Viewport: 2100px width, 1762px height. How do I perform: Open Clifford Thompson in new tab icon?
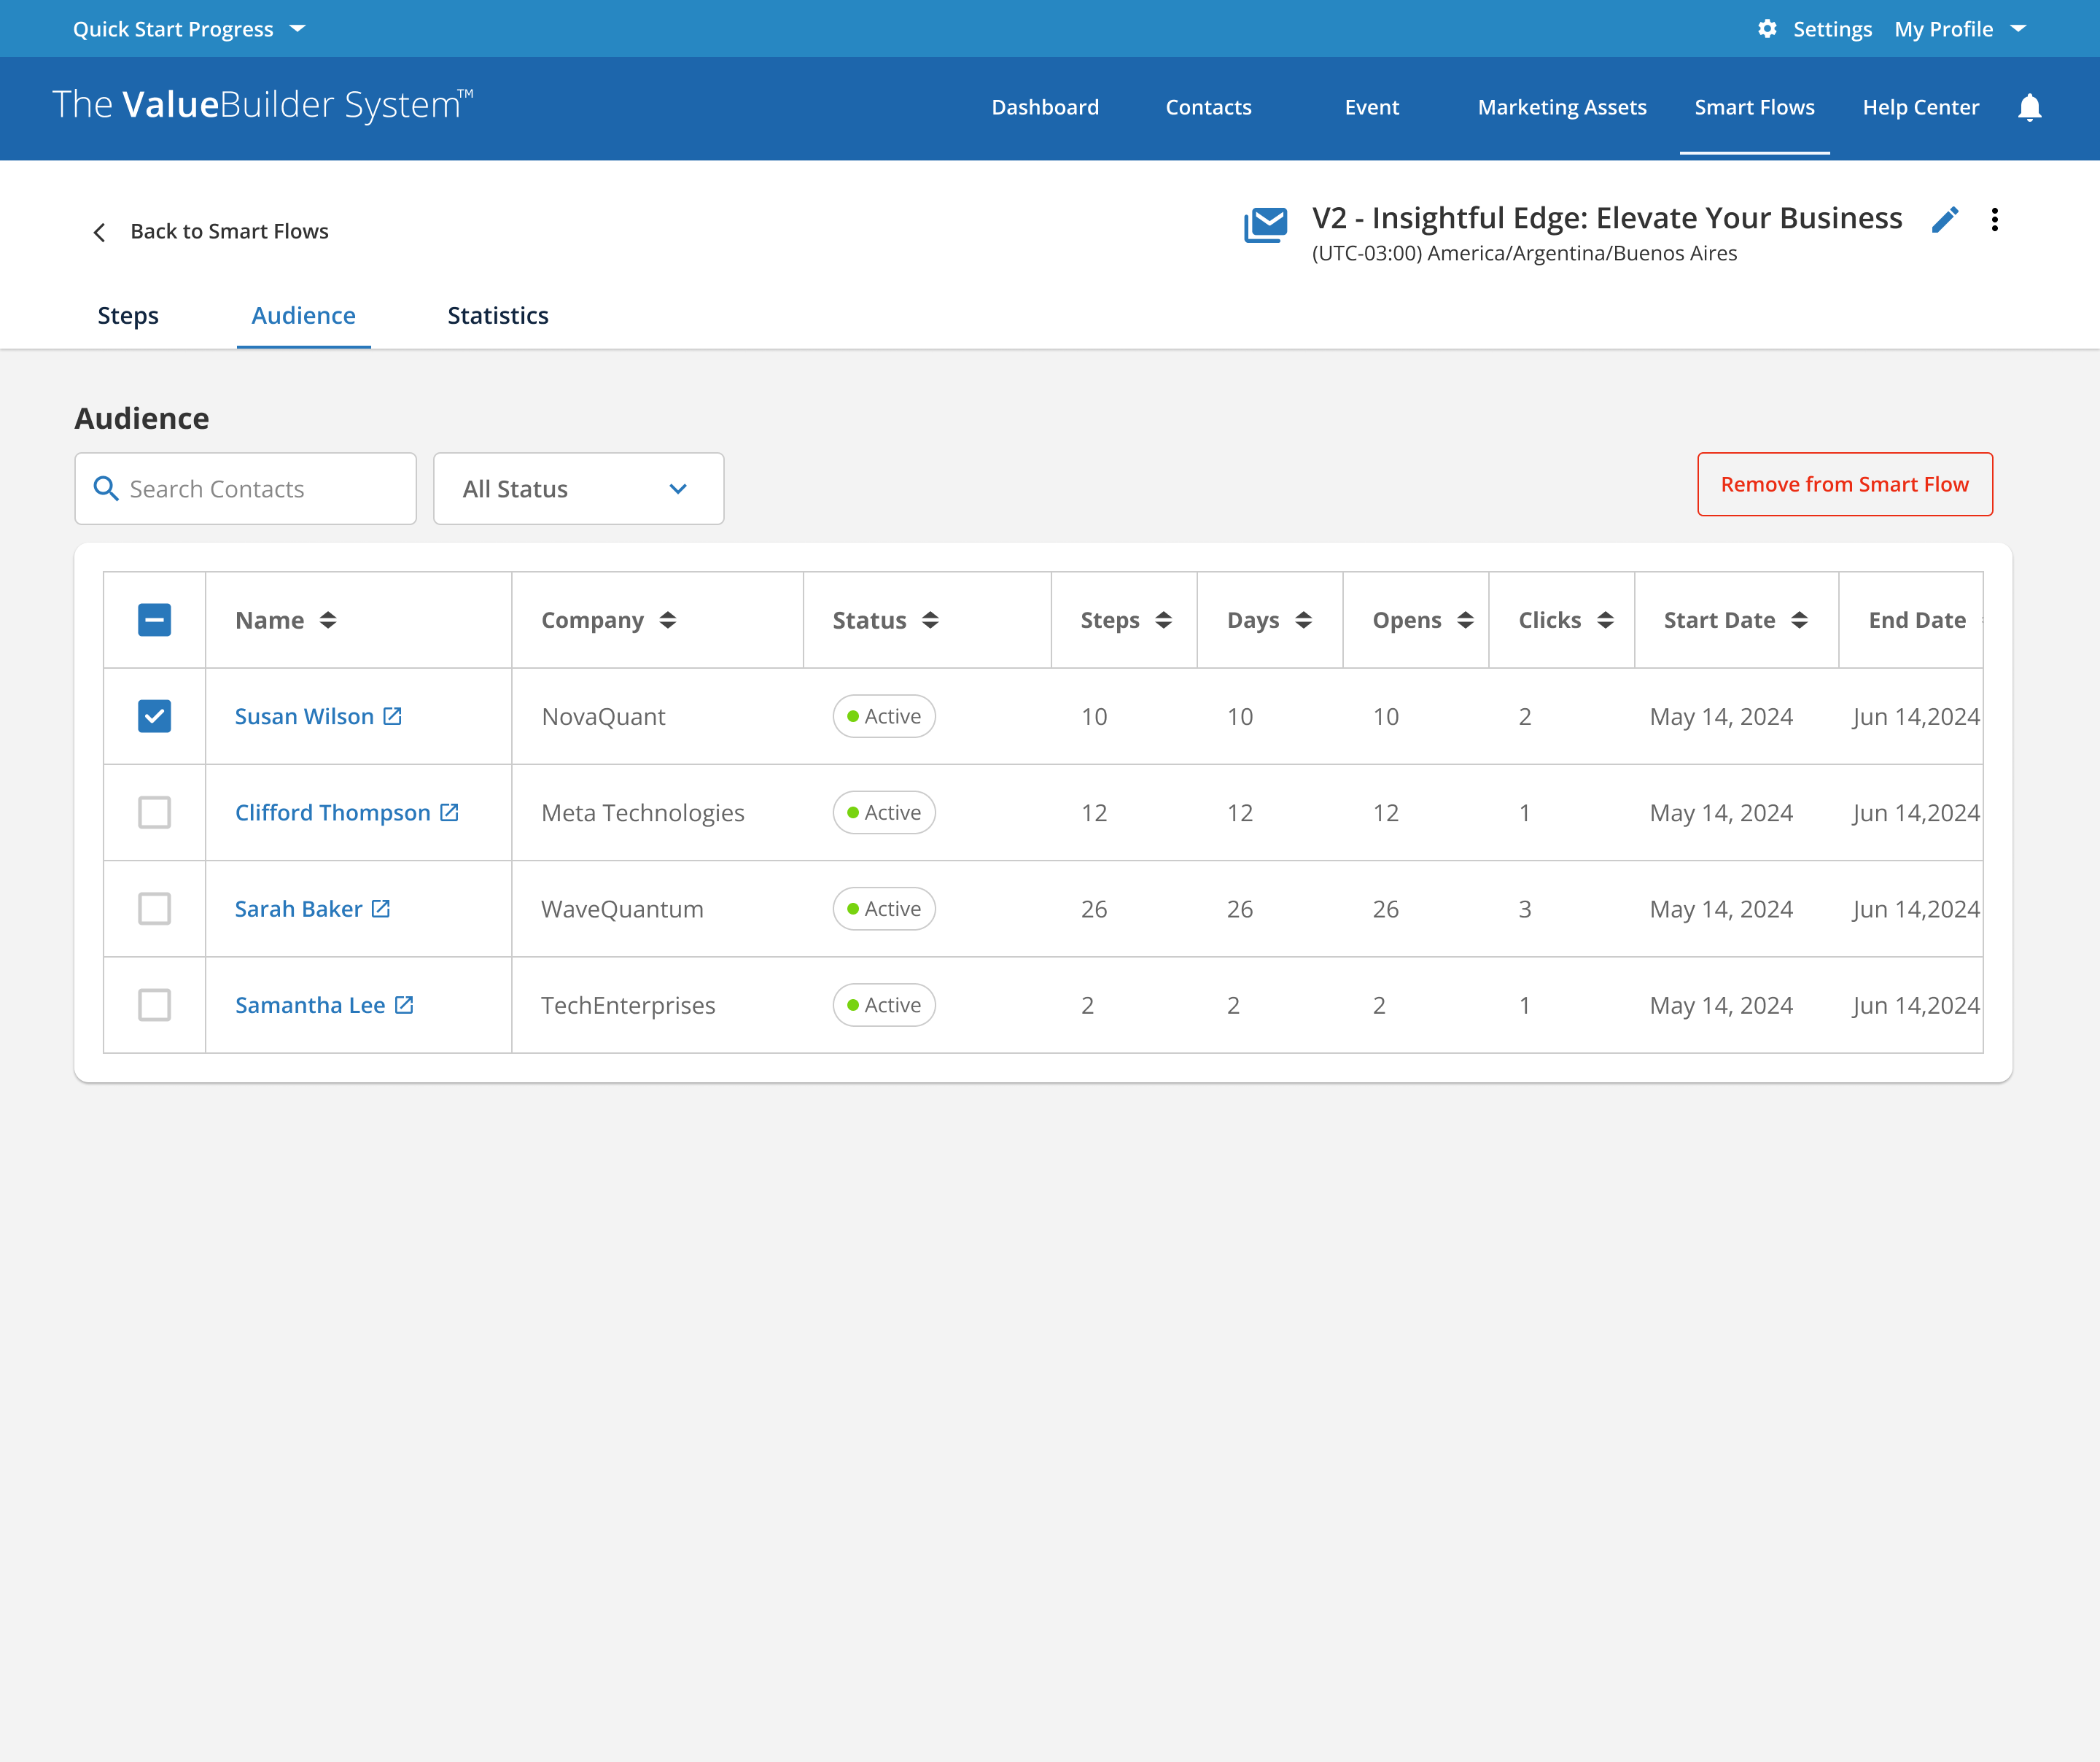pos(450,812)
